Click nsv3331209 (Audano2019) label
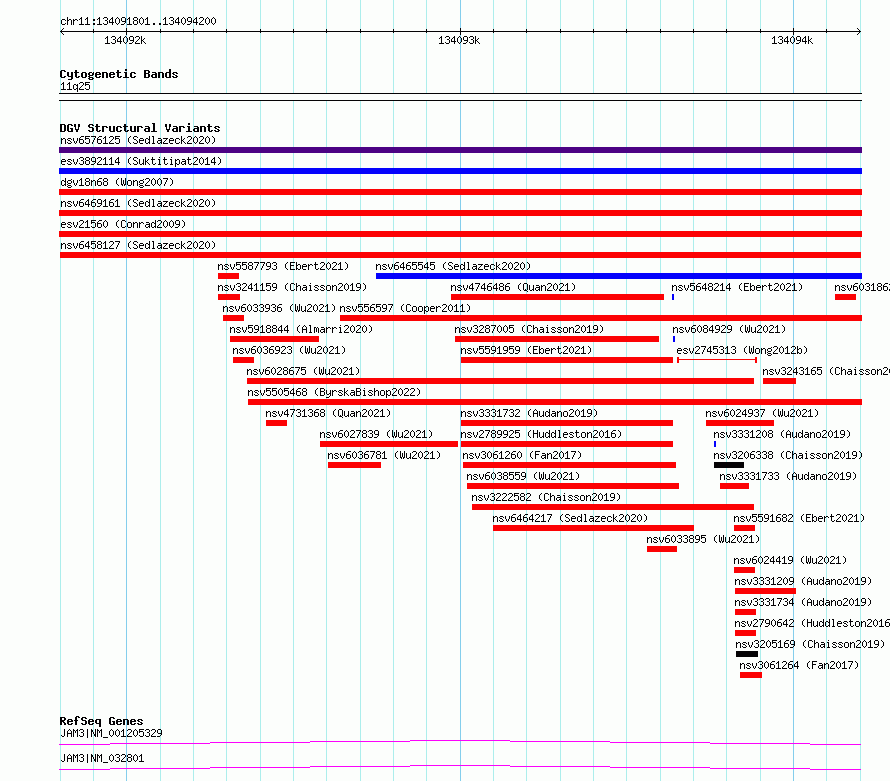The width and height of the screenshot is (890, 781). tap(803, 581)
